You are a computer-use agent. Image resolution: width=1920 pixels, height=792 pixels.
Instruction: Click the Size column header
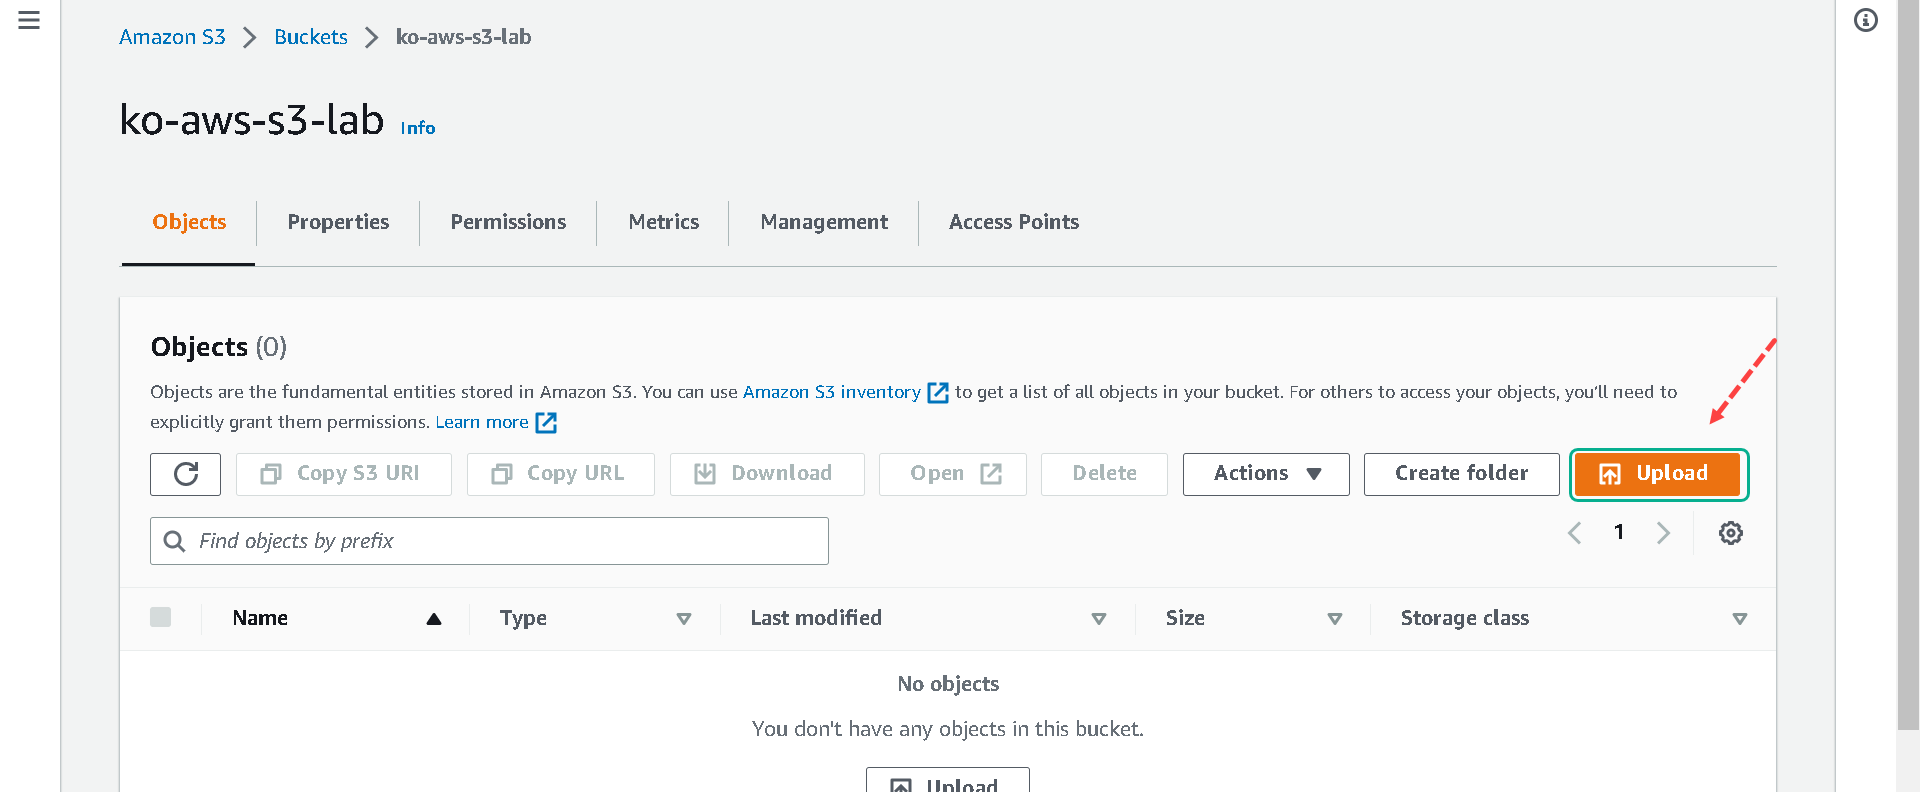1185,618
